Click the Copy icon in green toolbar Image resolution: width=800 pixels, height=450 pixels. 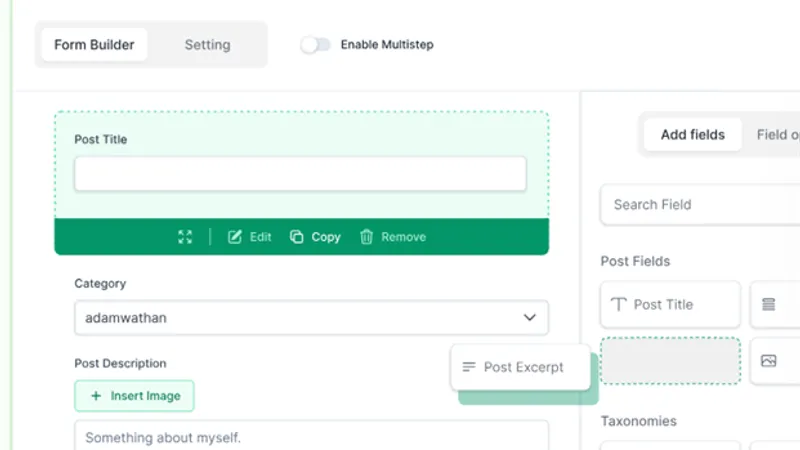click(x=296, y=237)
